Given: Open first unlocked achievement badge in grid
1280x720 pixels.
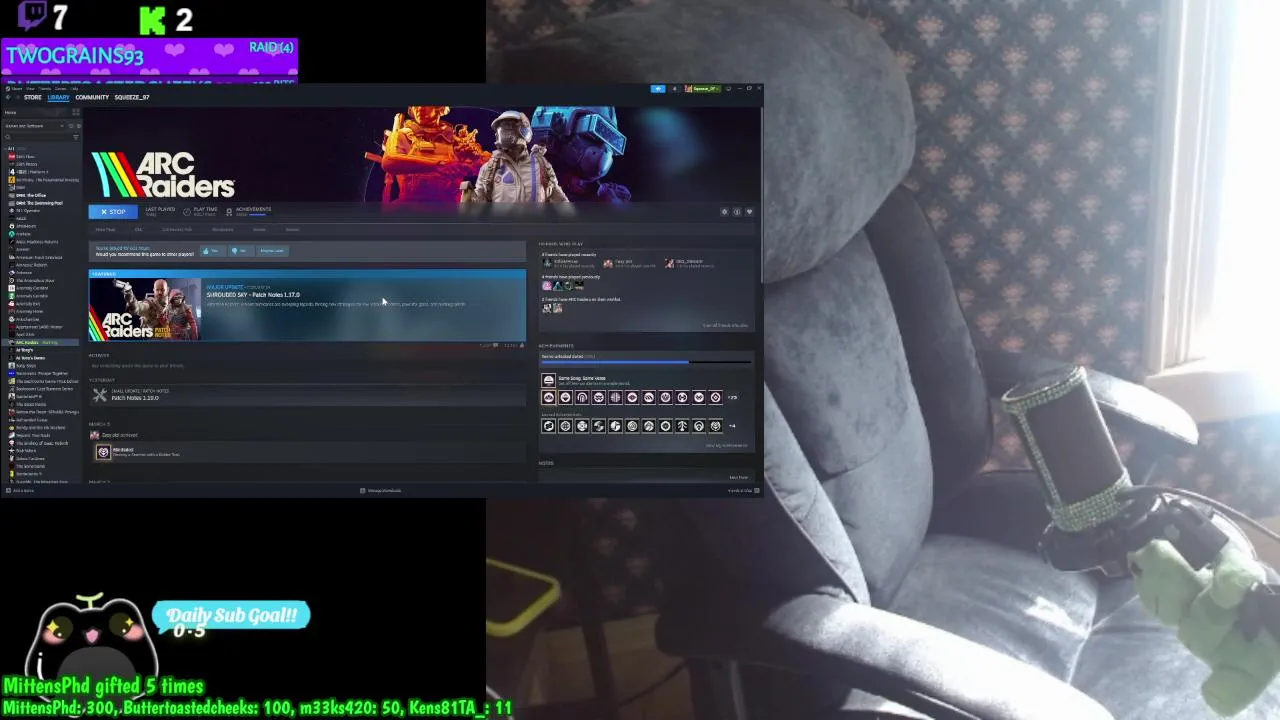Looking at the screenshot, I should [x=548, y=397].
